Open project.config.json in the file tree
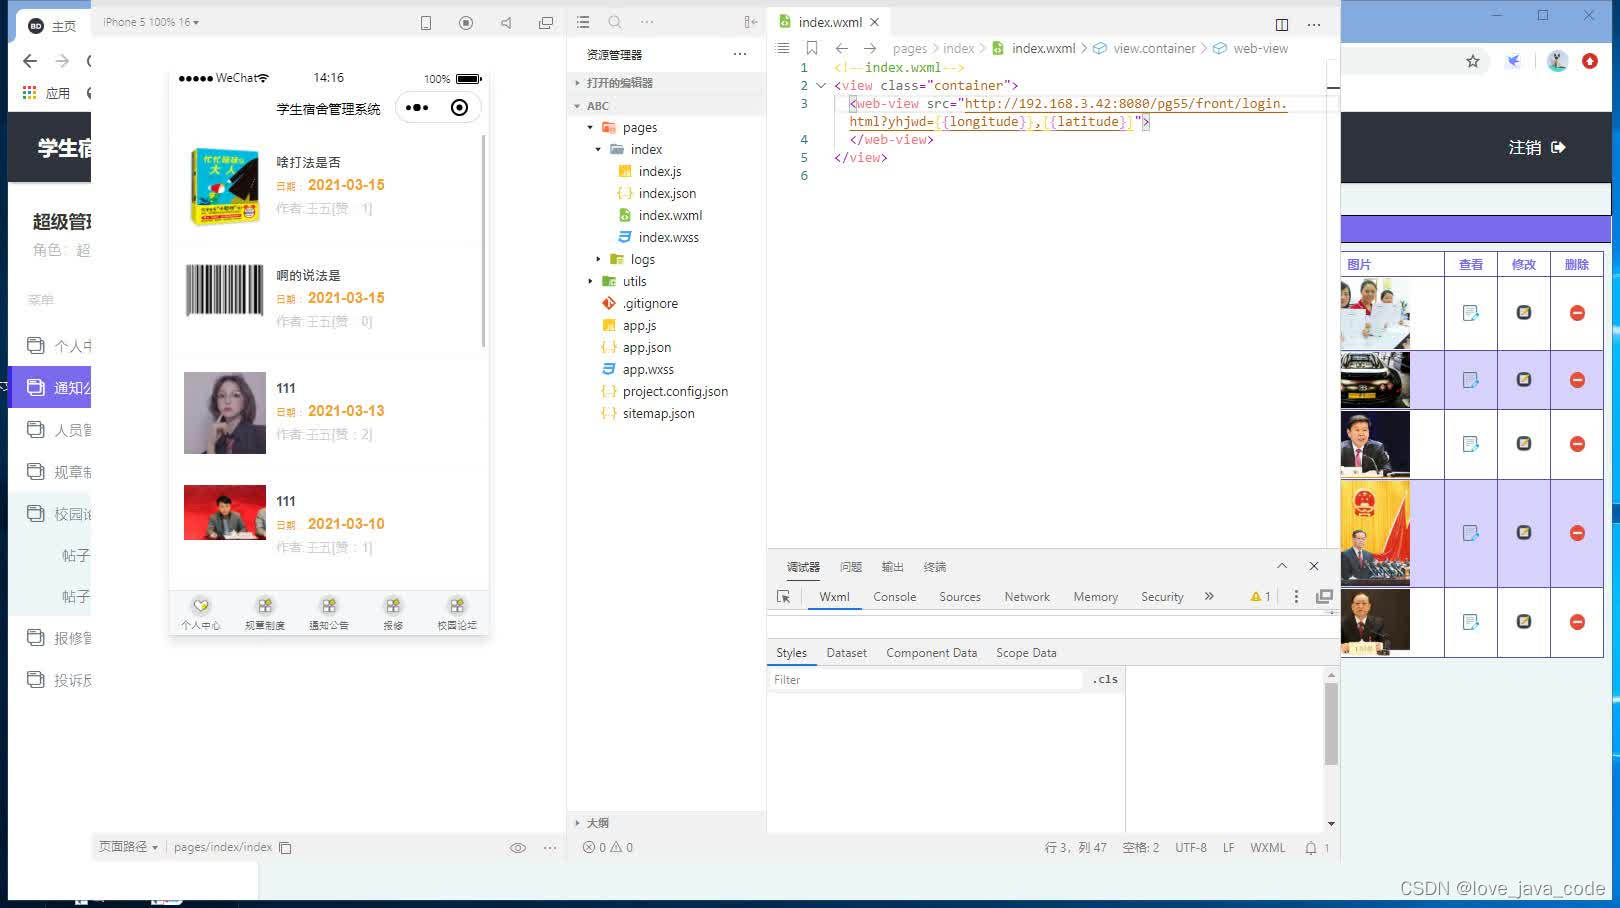The image size is (1620, 908). coord(675,392)
